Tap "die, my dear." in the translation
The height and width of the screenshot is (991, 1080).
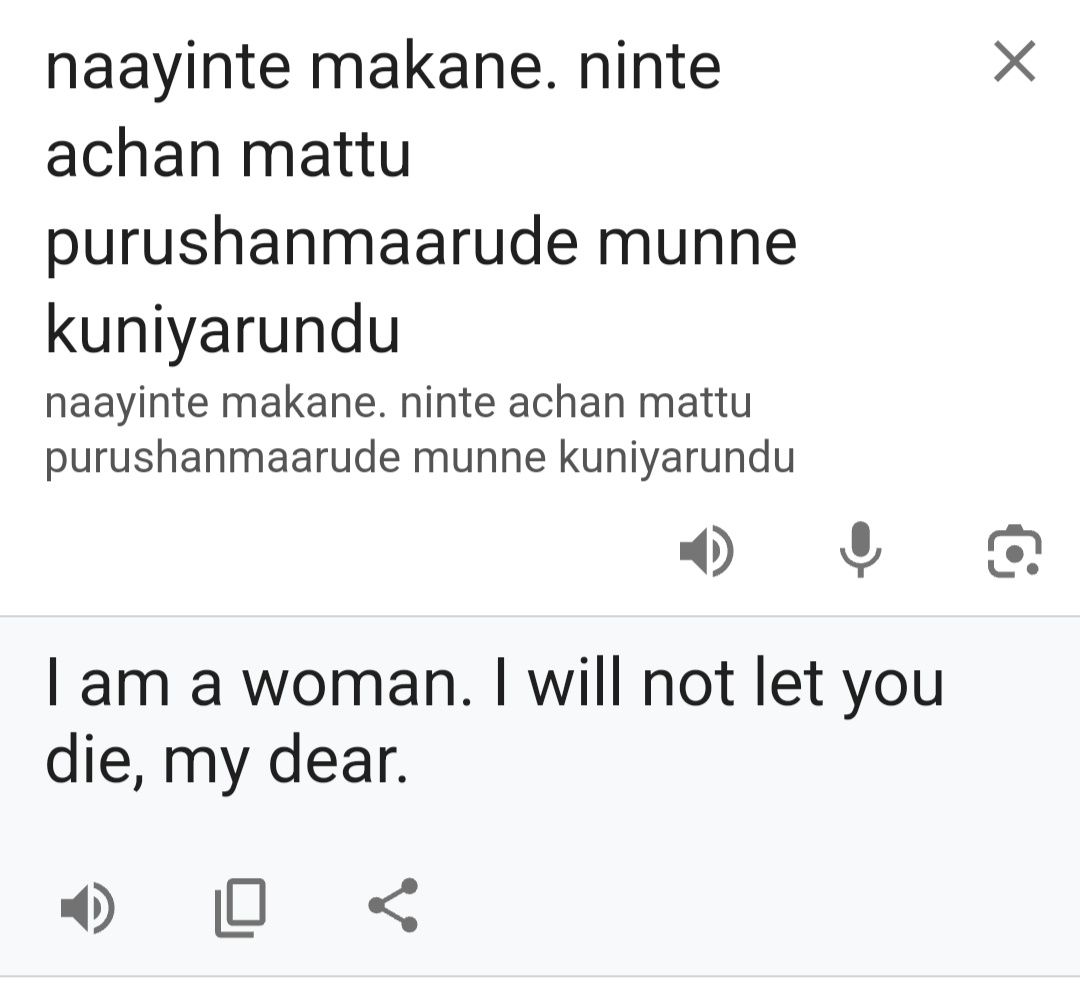pos(227,762)
